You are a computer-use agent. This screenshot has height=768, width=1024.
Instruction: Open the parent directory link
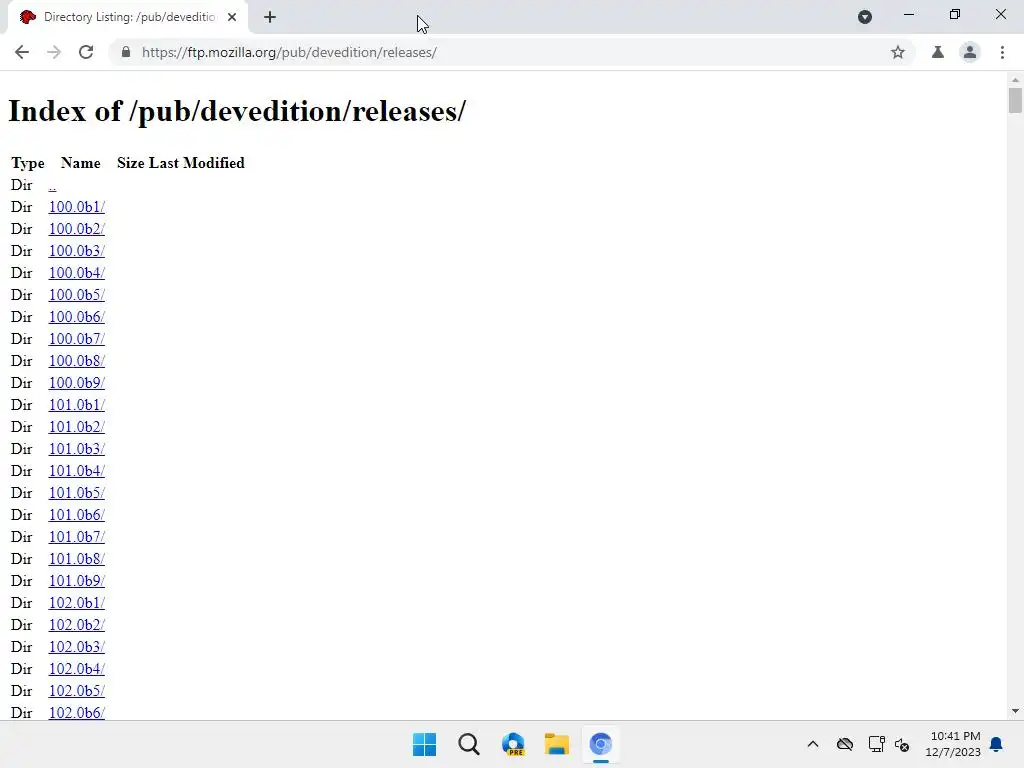click(x=52, y=185)
